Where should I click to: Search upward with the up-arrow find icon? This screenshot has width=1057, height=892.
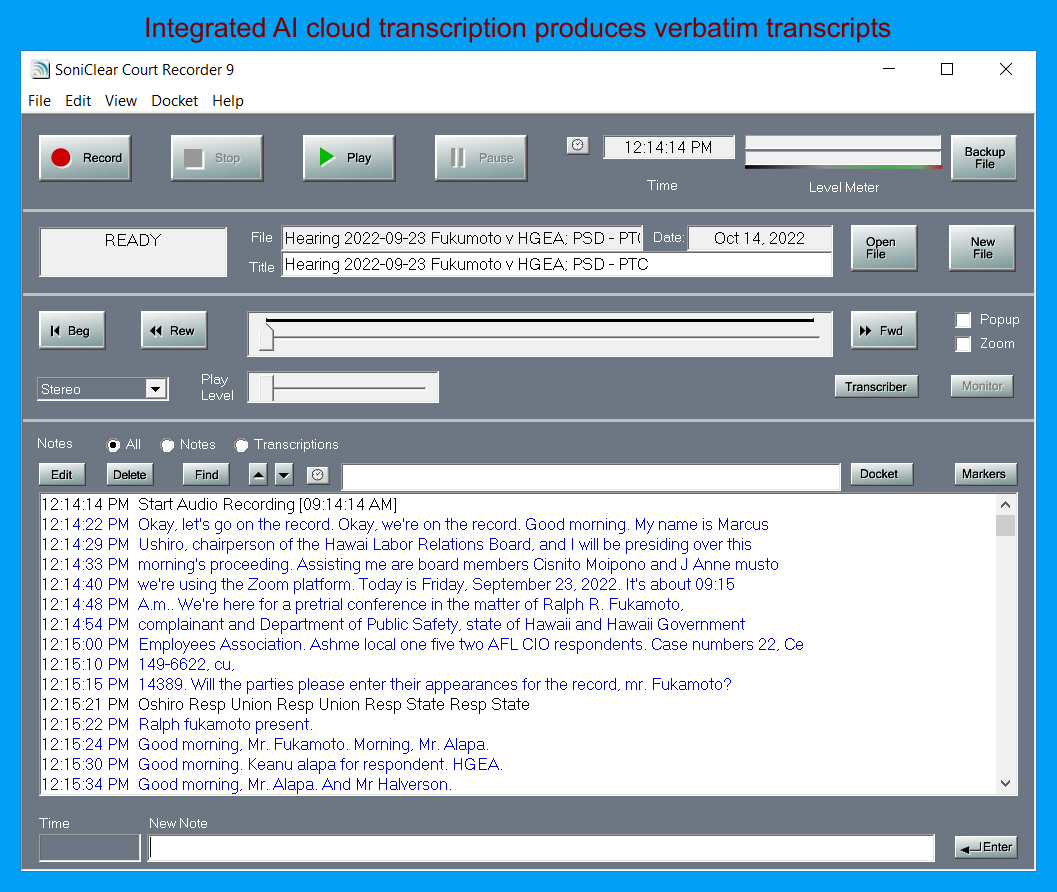coord(258,474)
